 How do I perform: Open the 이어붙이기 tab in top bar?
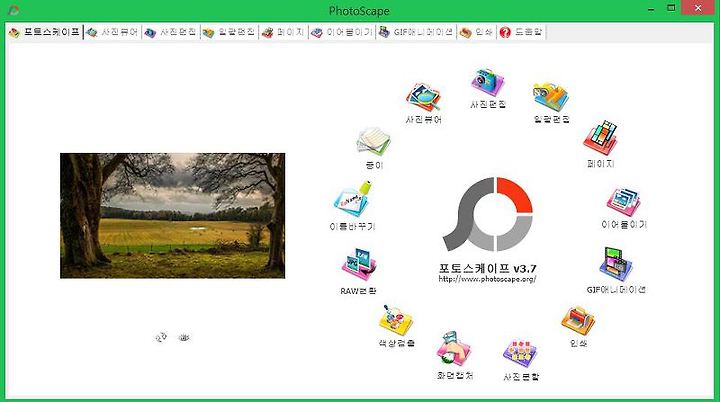pyautogui.click(x=342, y=32)
